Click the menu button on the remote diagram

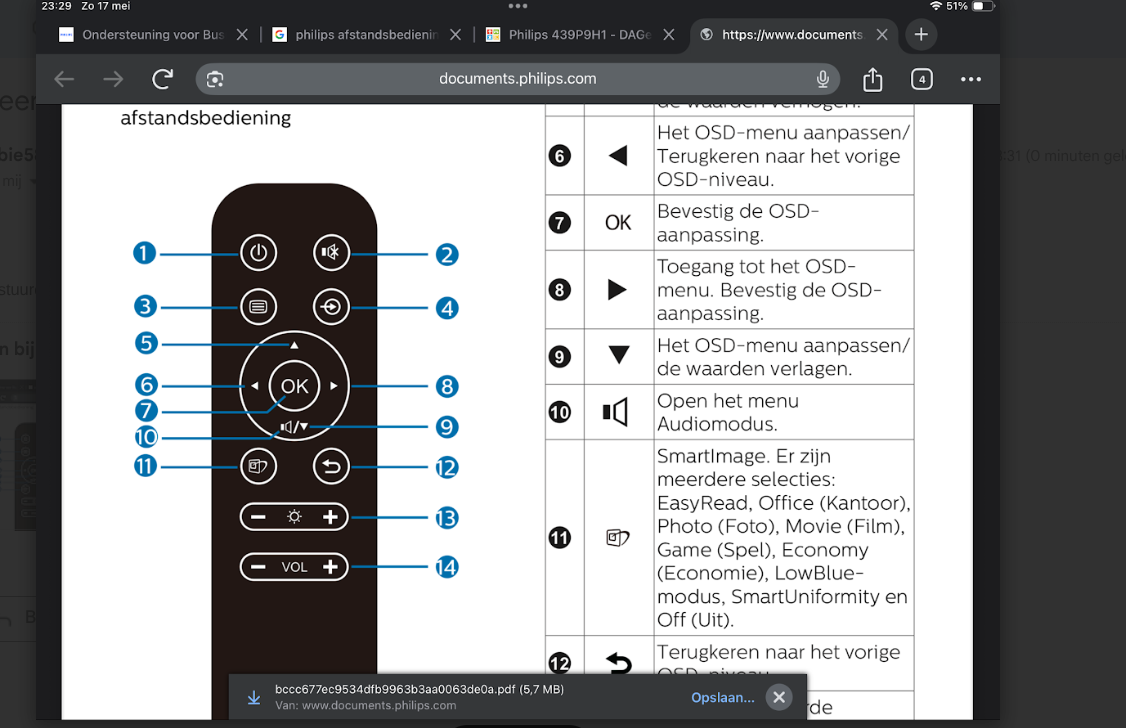click(259, 307)
